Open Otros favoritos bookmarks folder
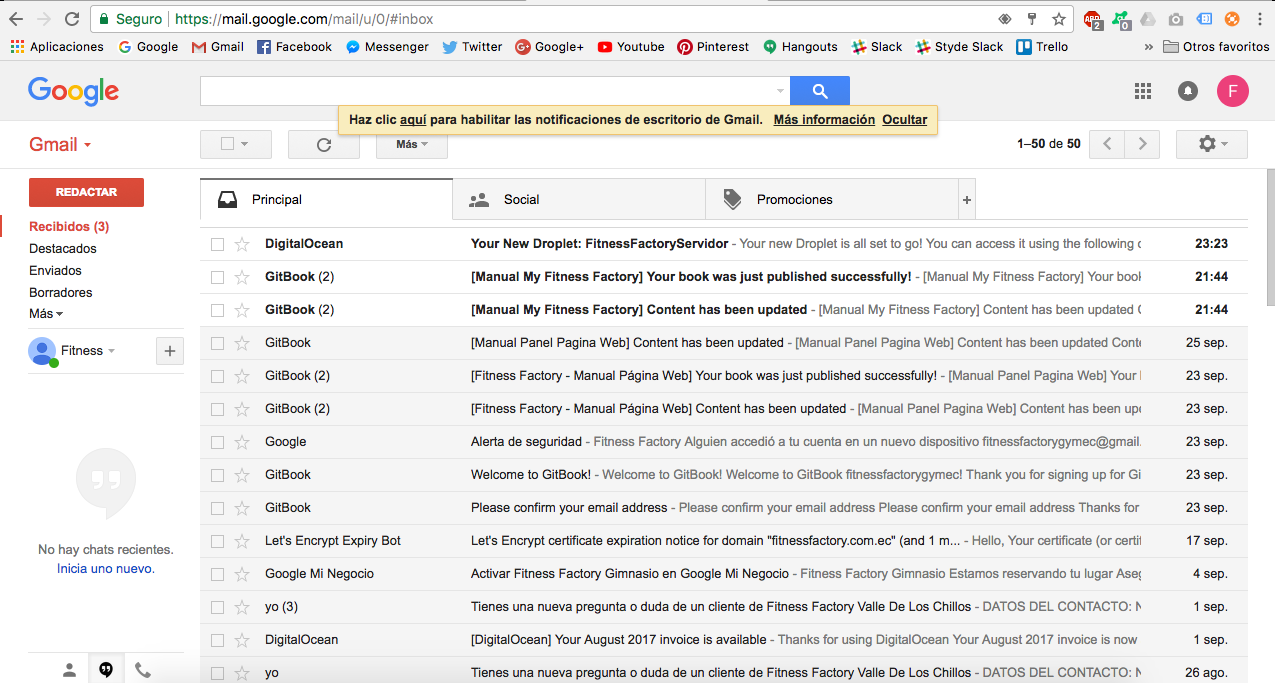 1216,47
